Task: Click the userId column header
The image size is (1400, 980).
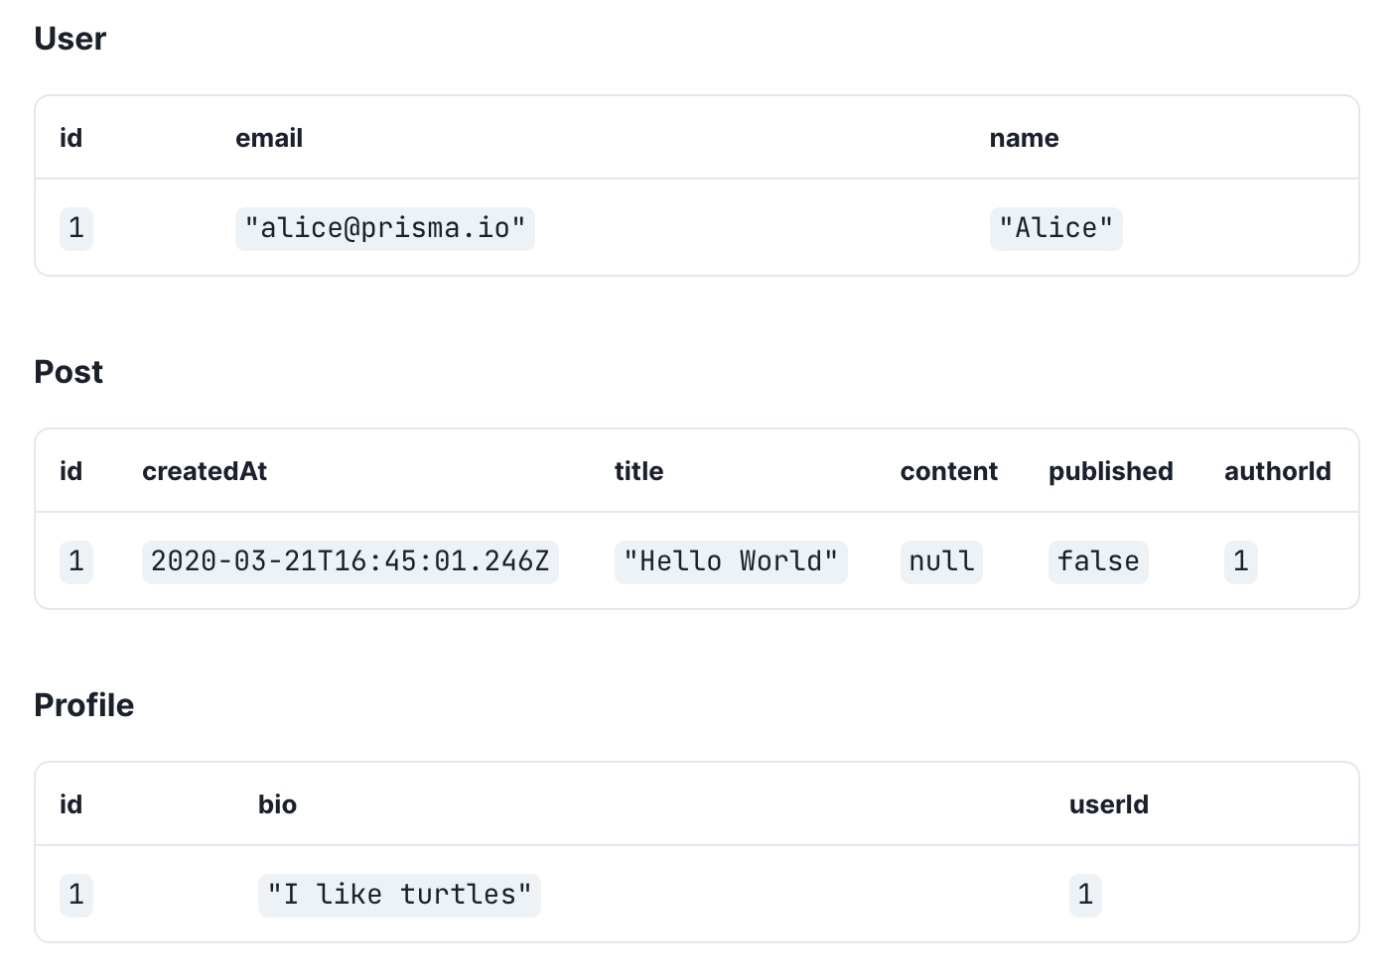Action: (x=1108, y=804)
